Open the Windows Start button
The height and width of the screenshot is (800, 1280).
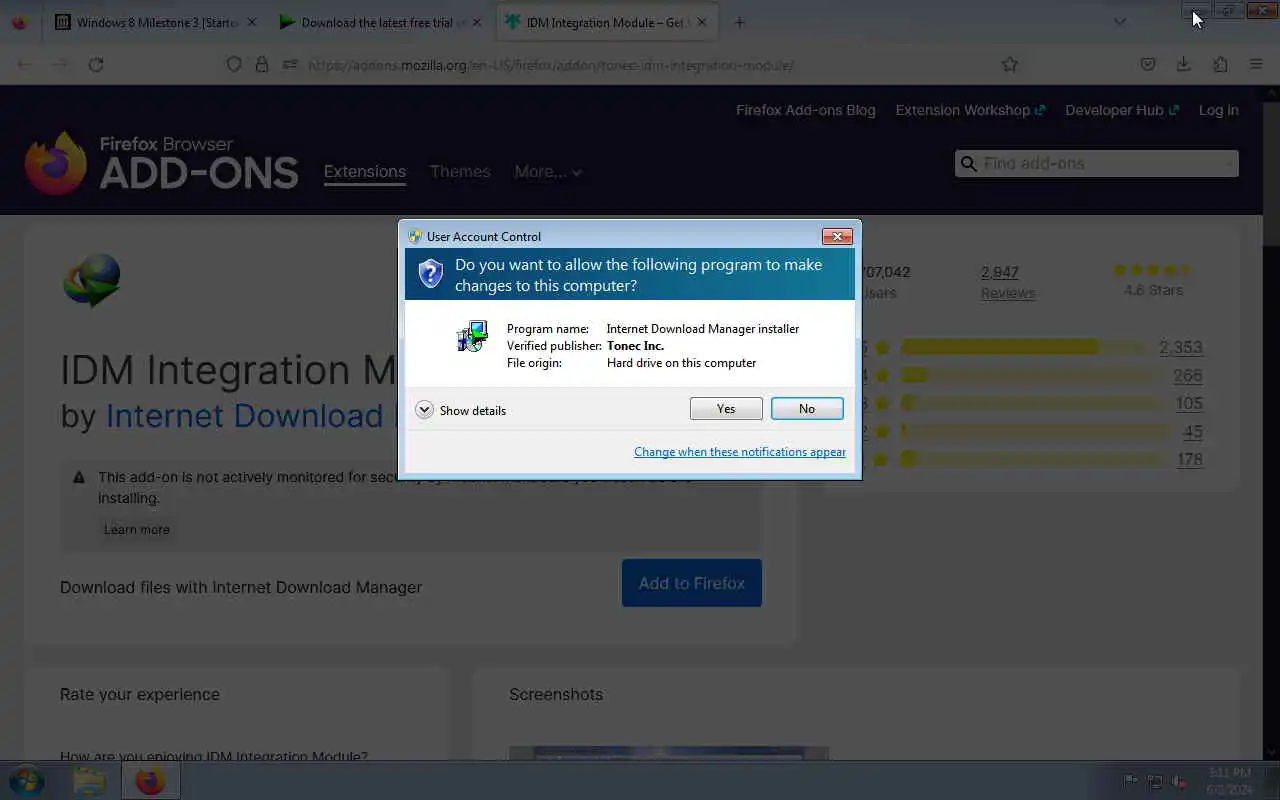pos(25,781)
